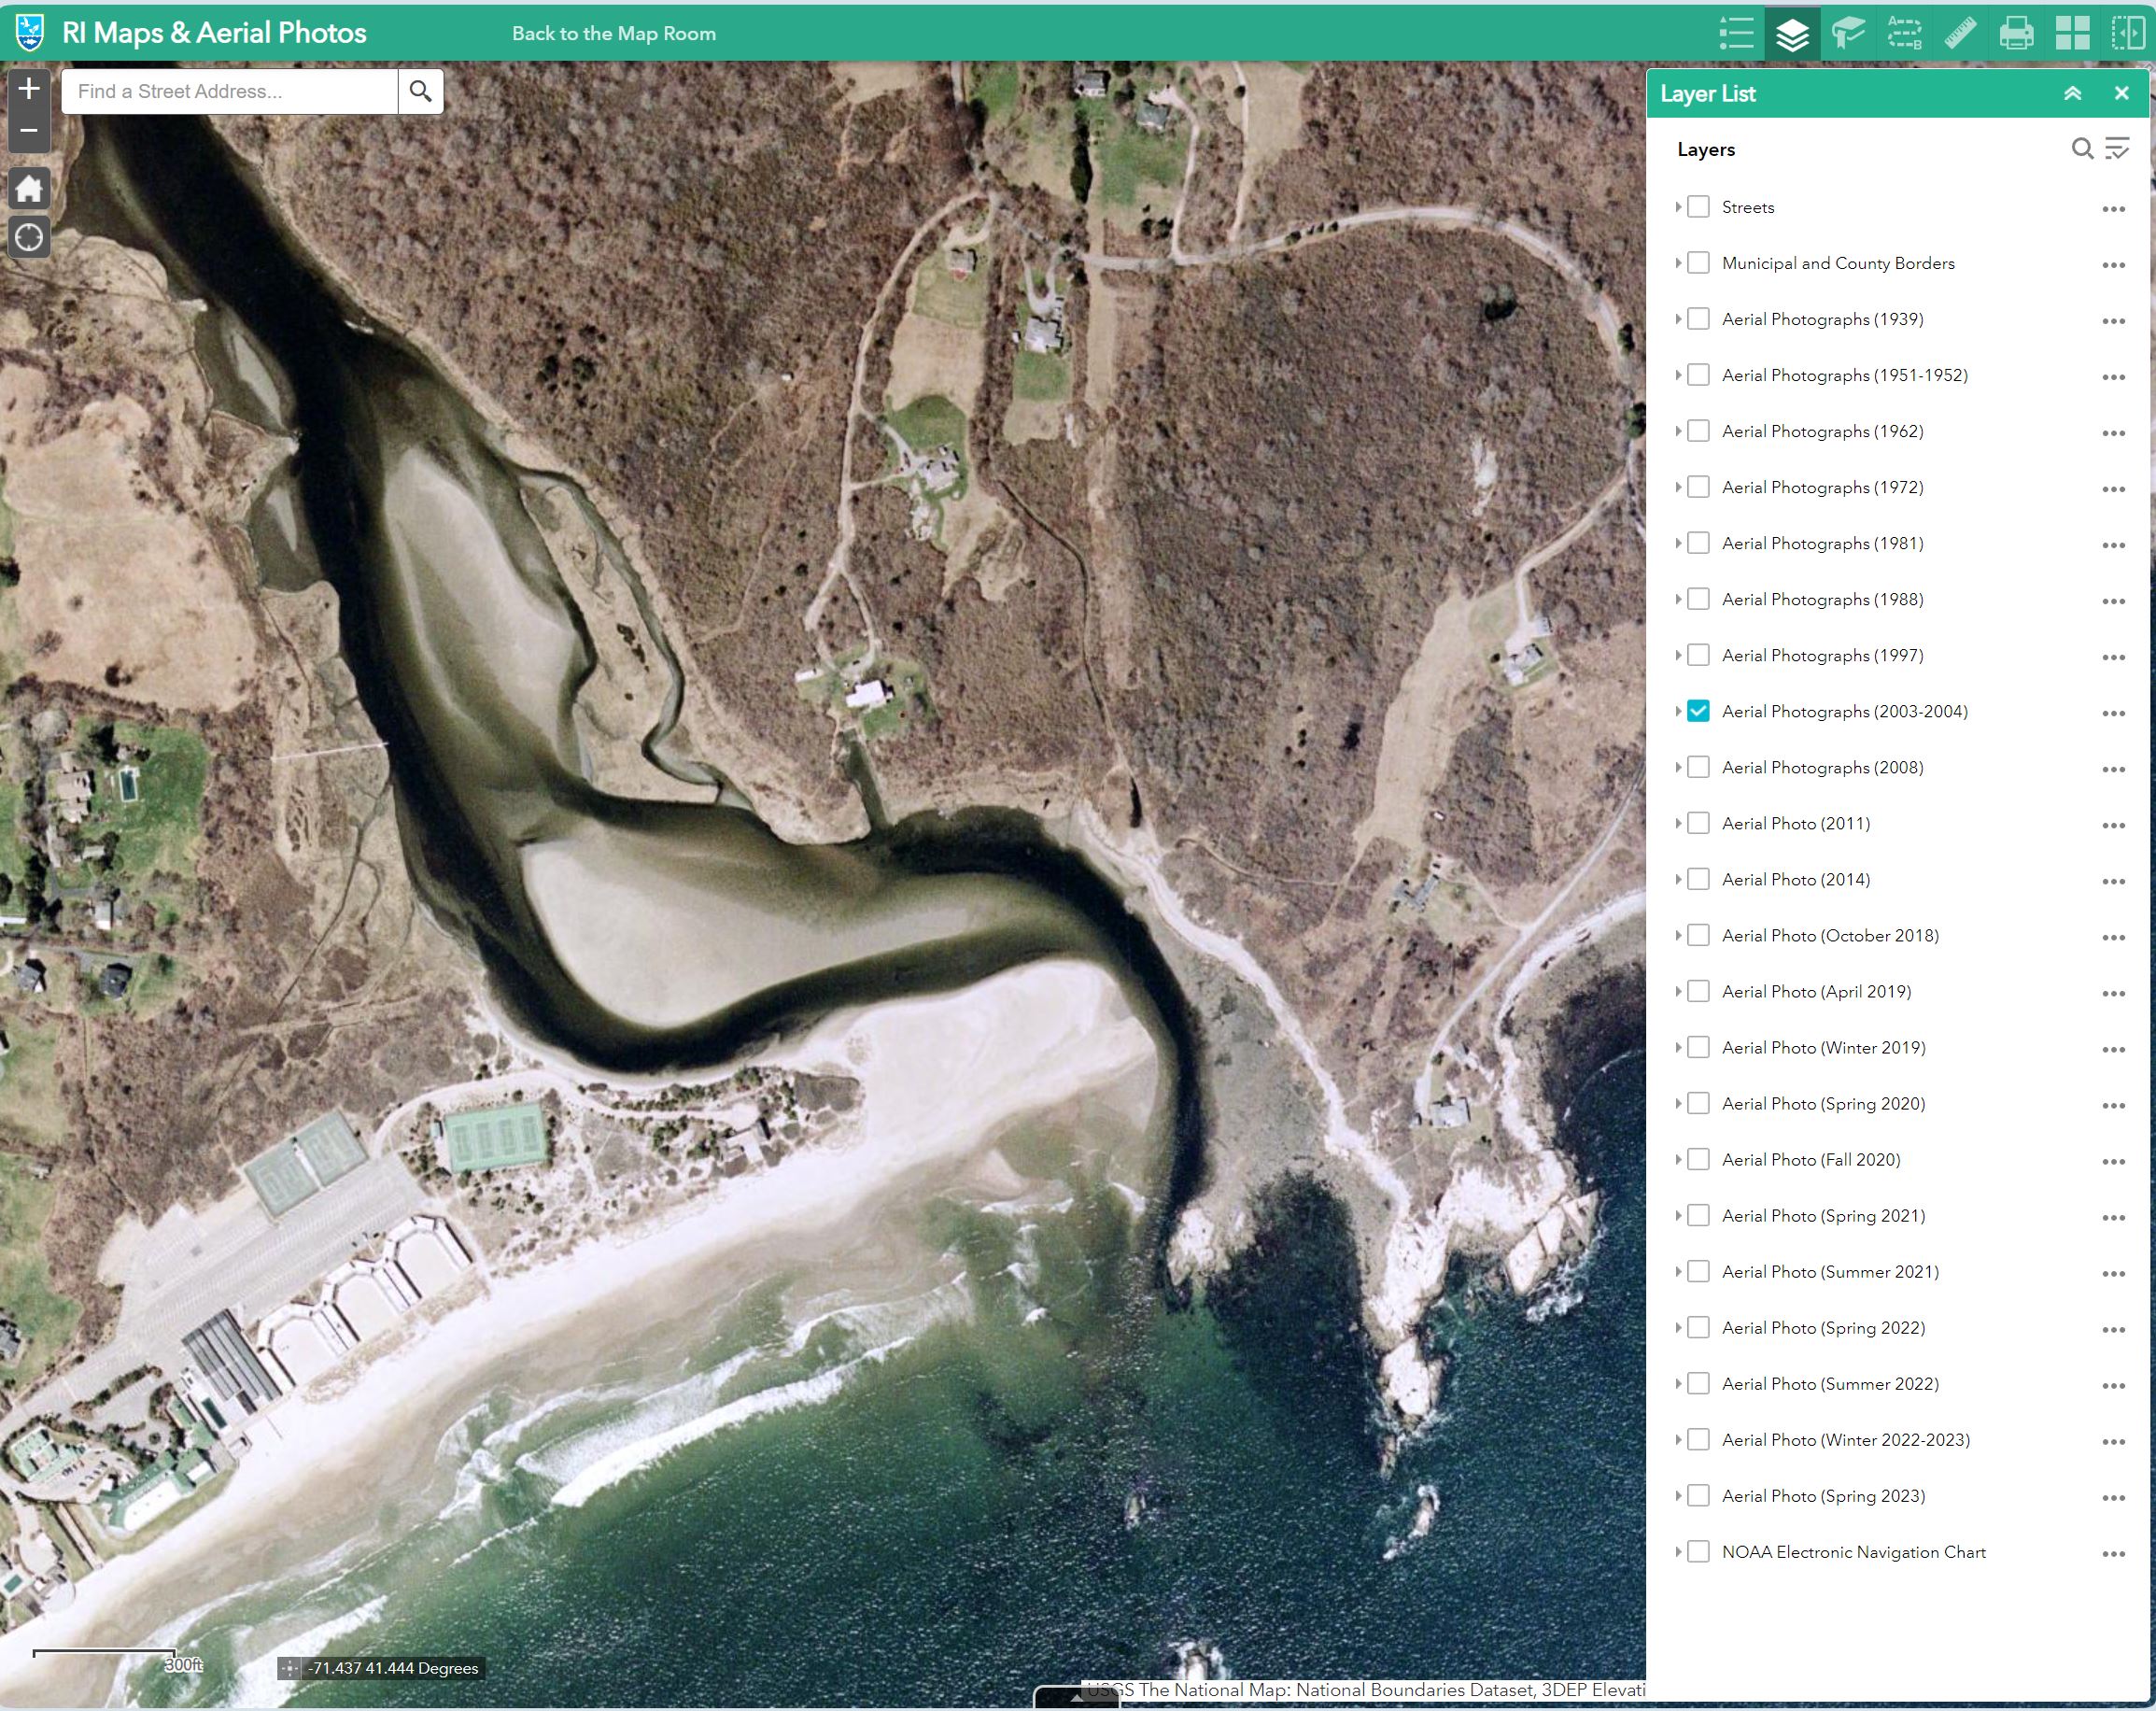Viewport: 2156px width, 1711px height.
Task: Uncheck Aerial Photographs (2003-2004) layer
Action: (1698, 711)
